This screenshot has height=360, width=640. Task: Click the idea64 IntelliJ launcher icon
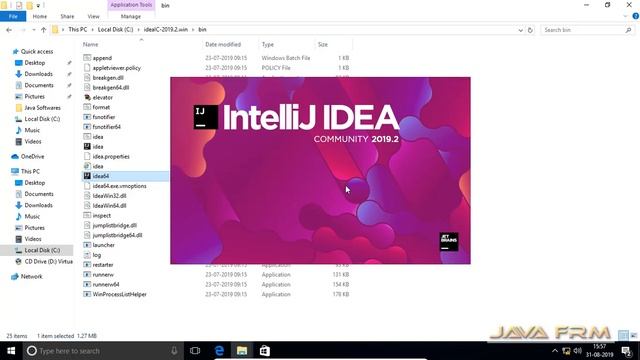87,176
